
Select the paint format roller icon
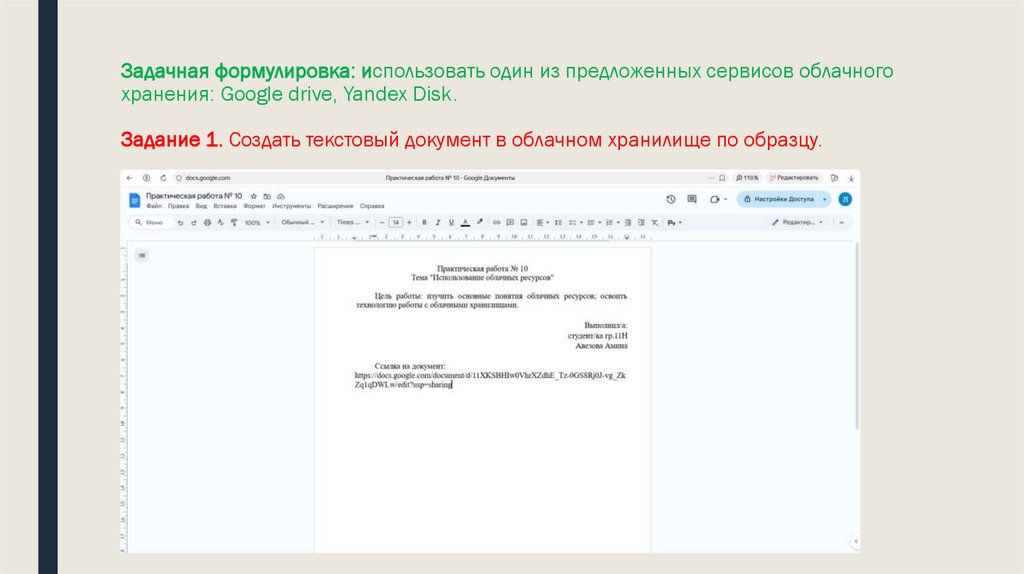coord(234,223)
